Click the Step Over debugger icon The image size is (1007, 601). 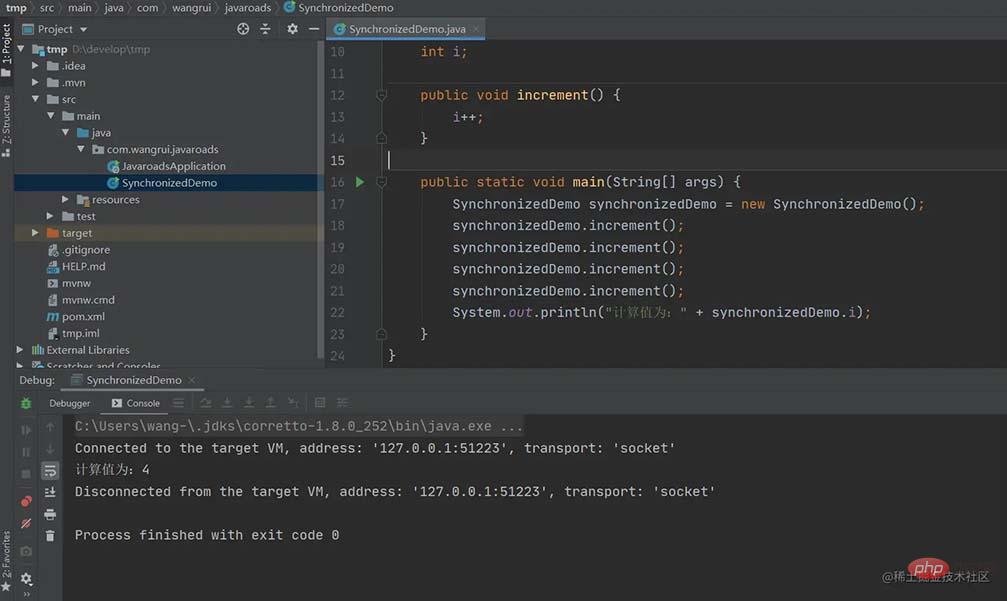(x=206, y=403)
